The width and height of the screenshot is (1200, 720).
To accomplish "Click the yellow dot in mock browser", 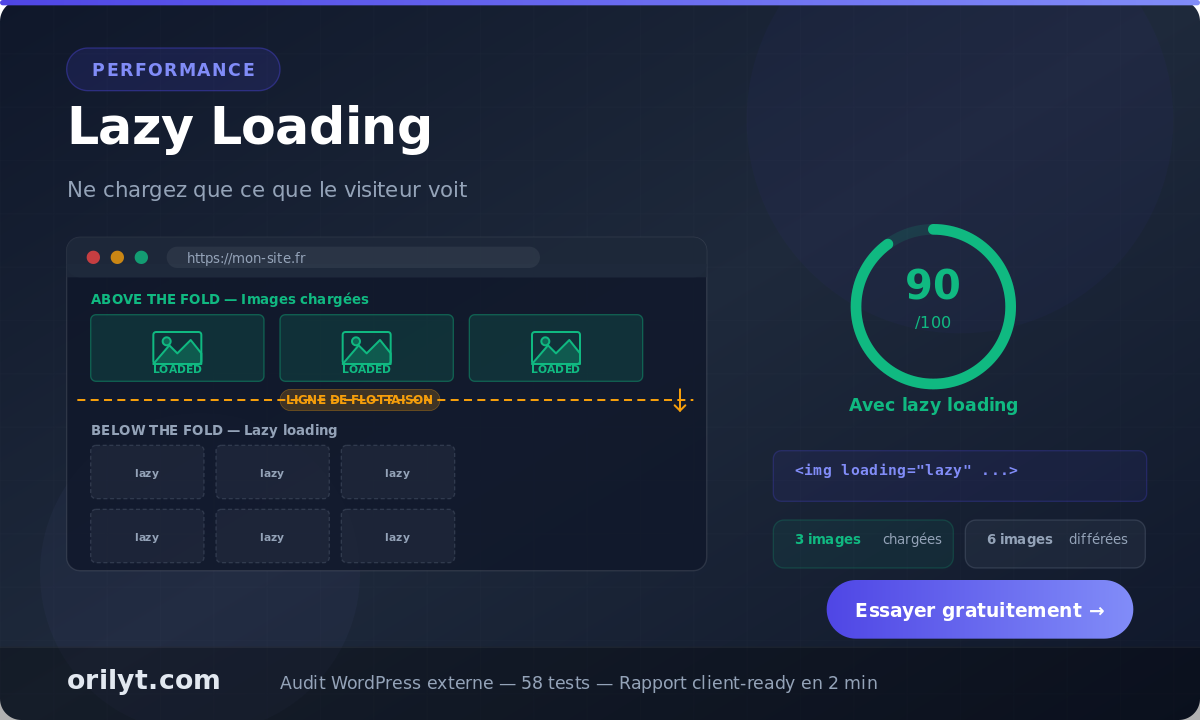I will point(117,257).
